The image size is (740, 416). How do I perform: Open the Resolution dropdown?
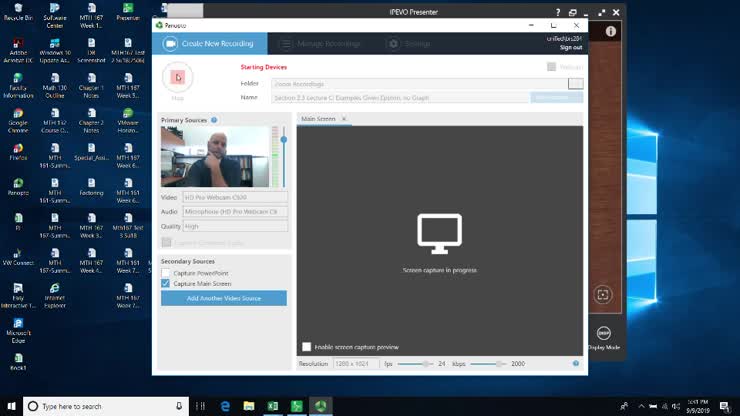355,364
